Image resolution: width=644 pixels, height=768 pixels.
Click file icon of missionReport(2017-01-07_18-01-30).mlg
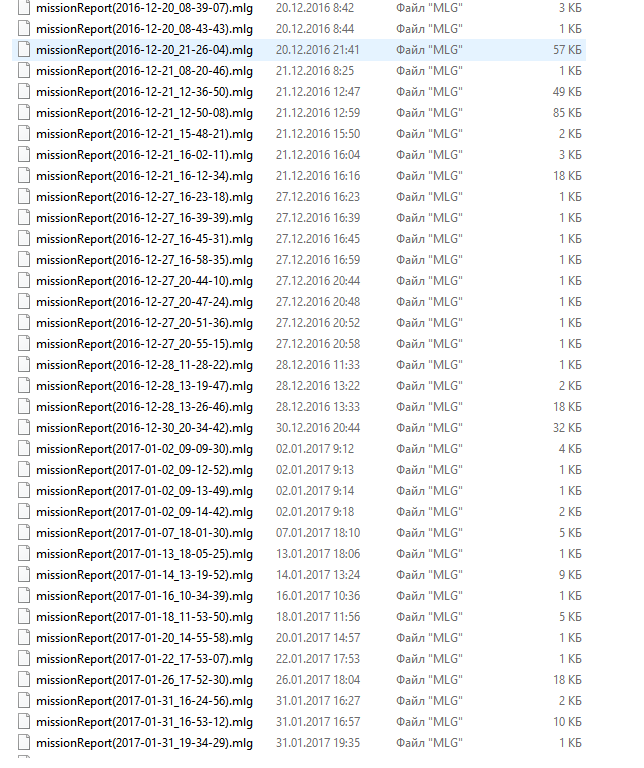pyautogui.click(x=24, y=533)
